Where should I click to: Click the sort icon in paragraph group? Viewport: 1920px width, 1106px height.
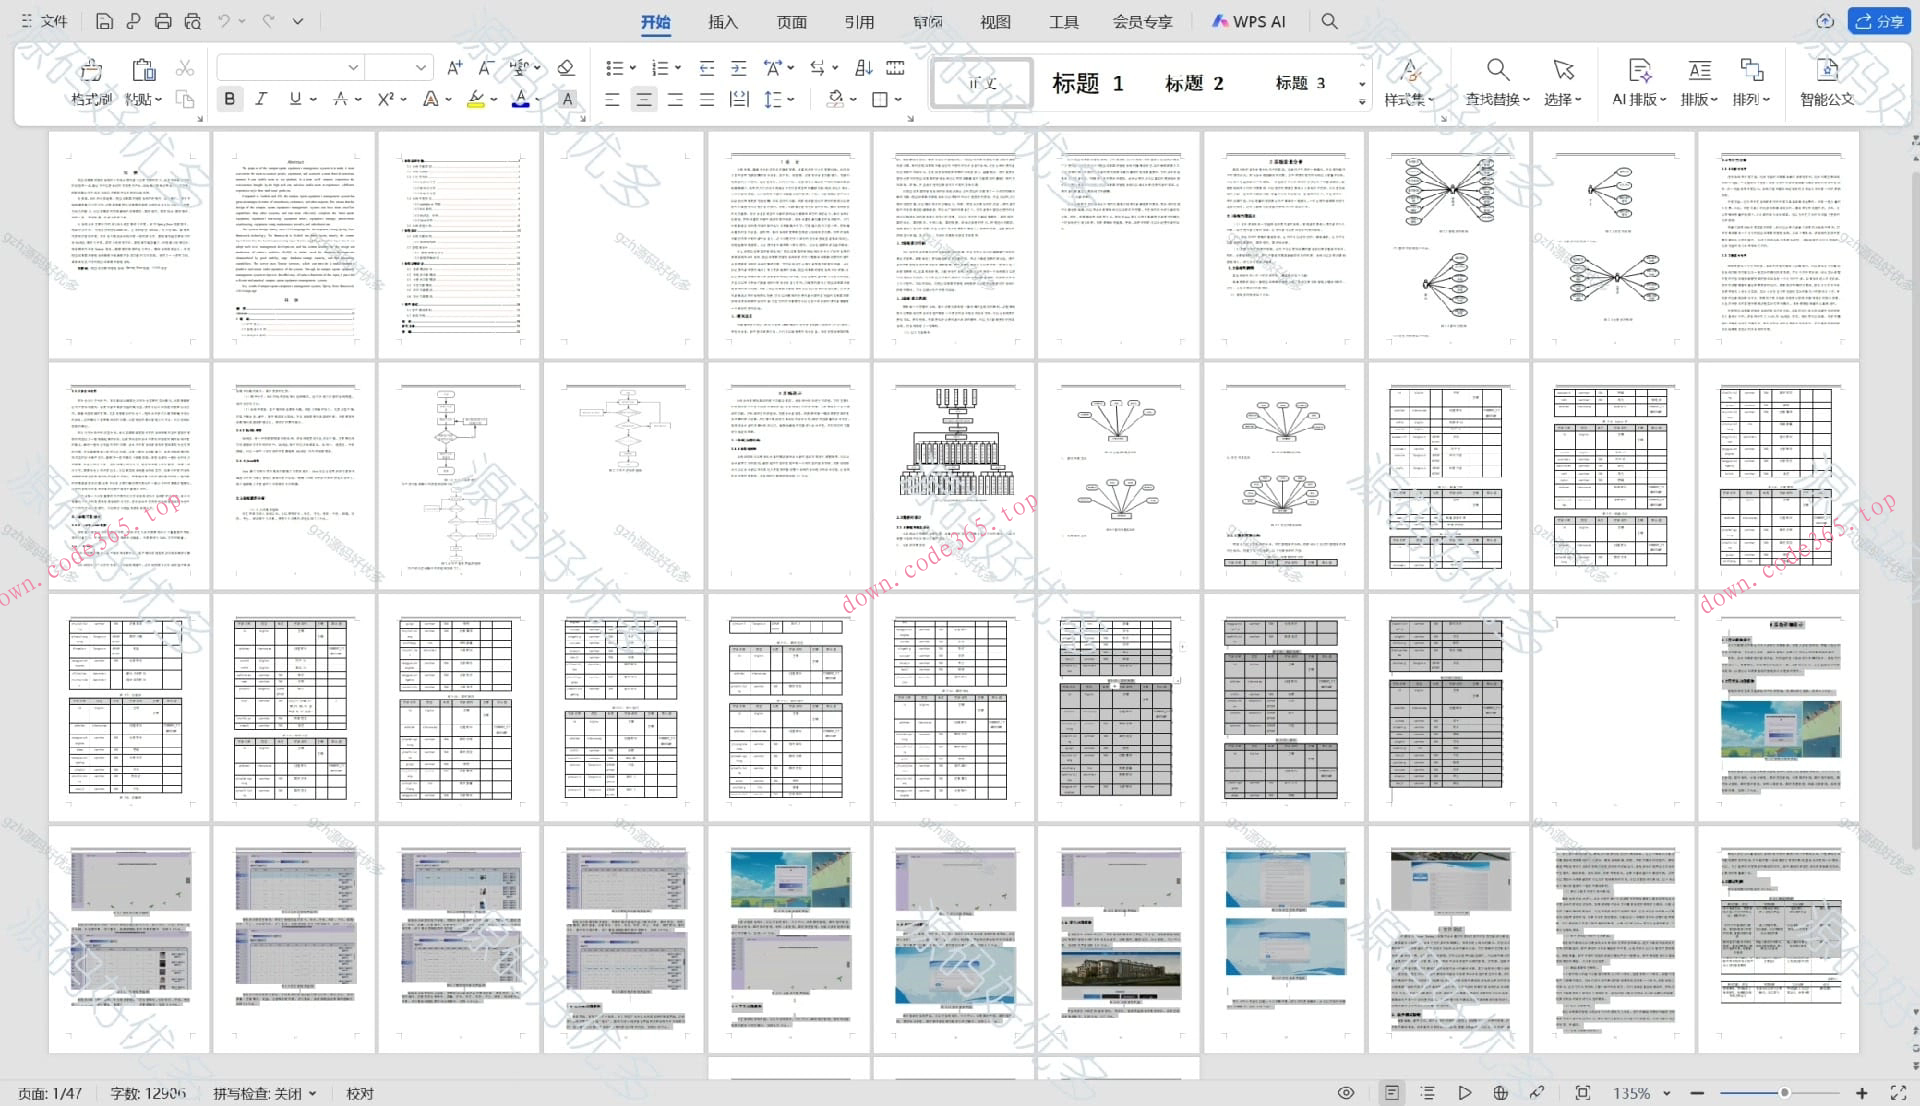[x=863, y=68]
